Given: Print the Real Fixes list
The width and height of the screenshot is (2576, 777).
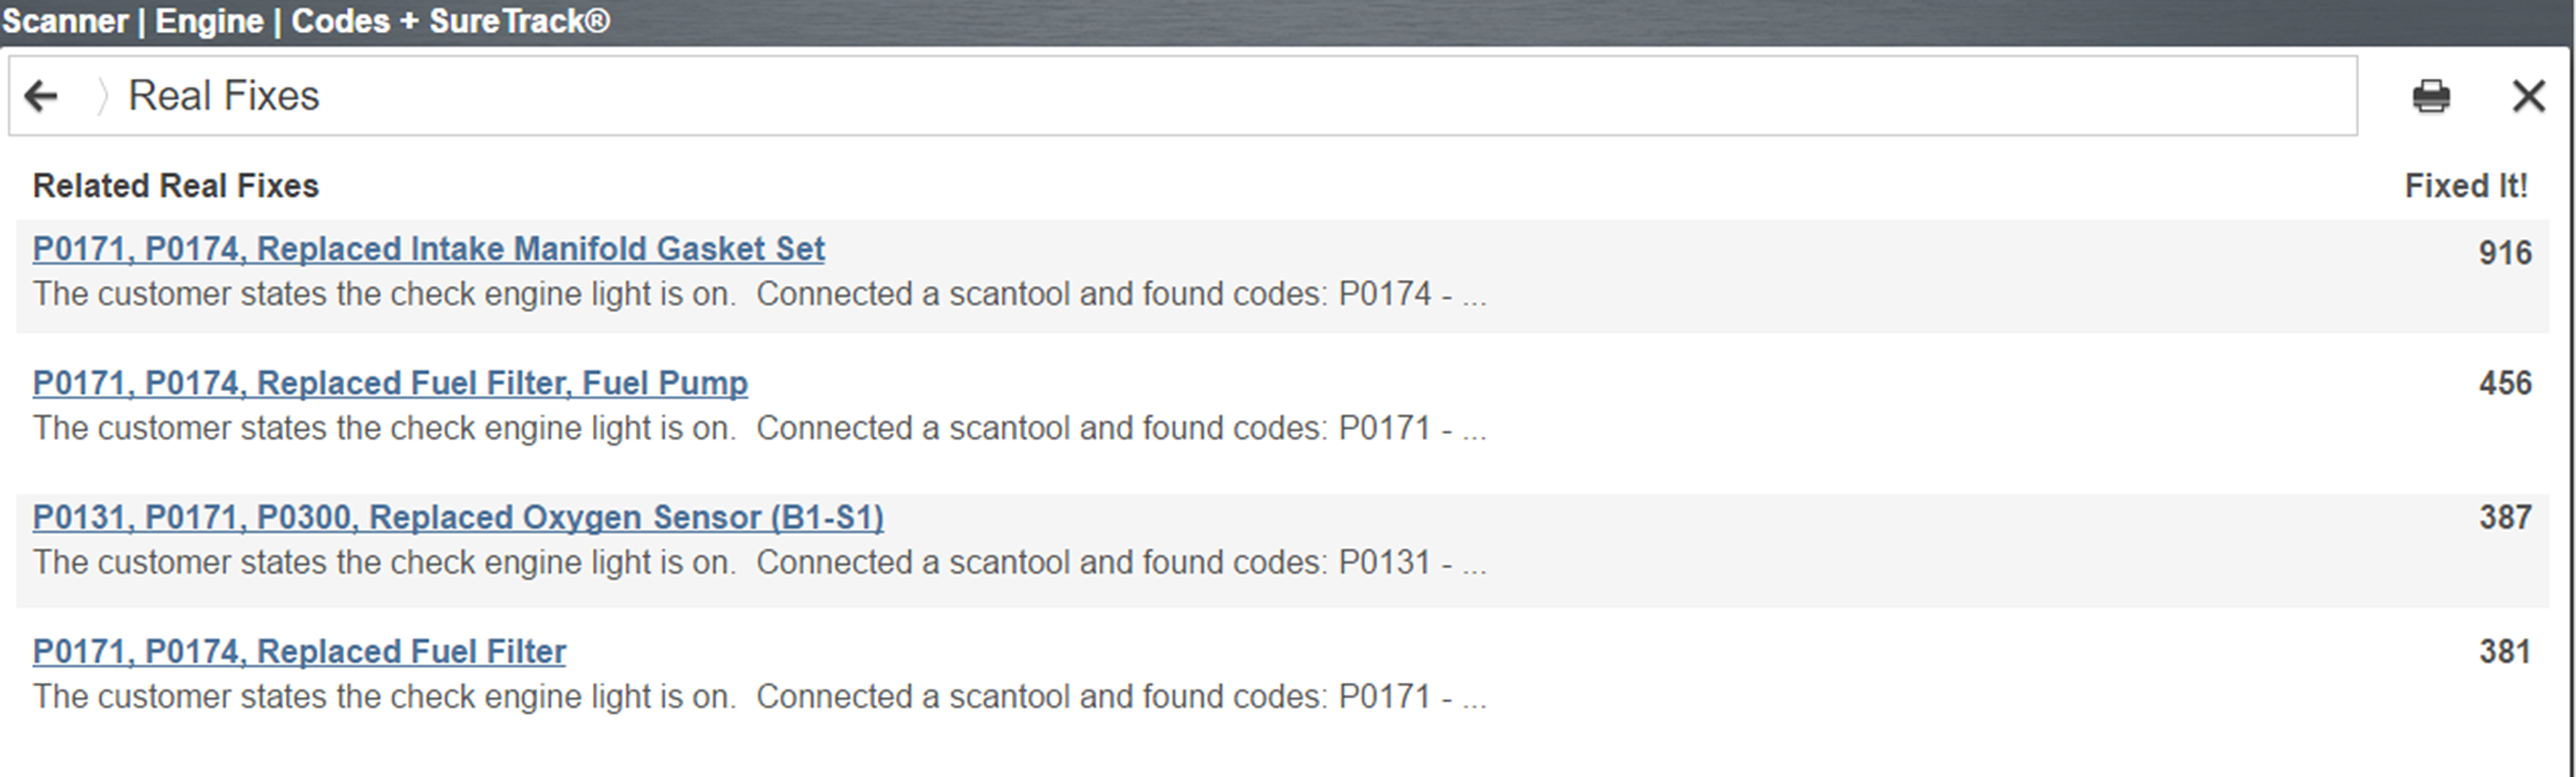Looking at the screenshot, I should tap(2431, 96).
